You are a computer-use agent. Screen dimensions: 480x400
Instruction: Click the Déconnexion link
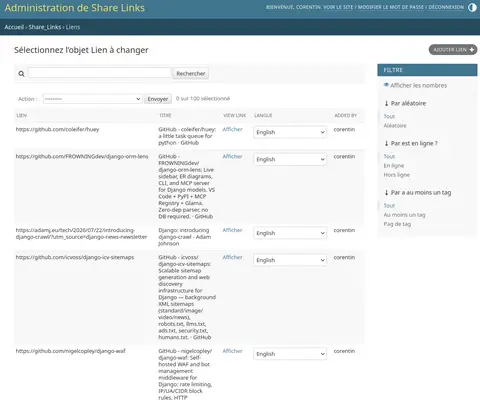point(446,7)
